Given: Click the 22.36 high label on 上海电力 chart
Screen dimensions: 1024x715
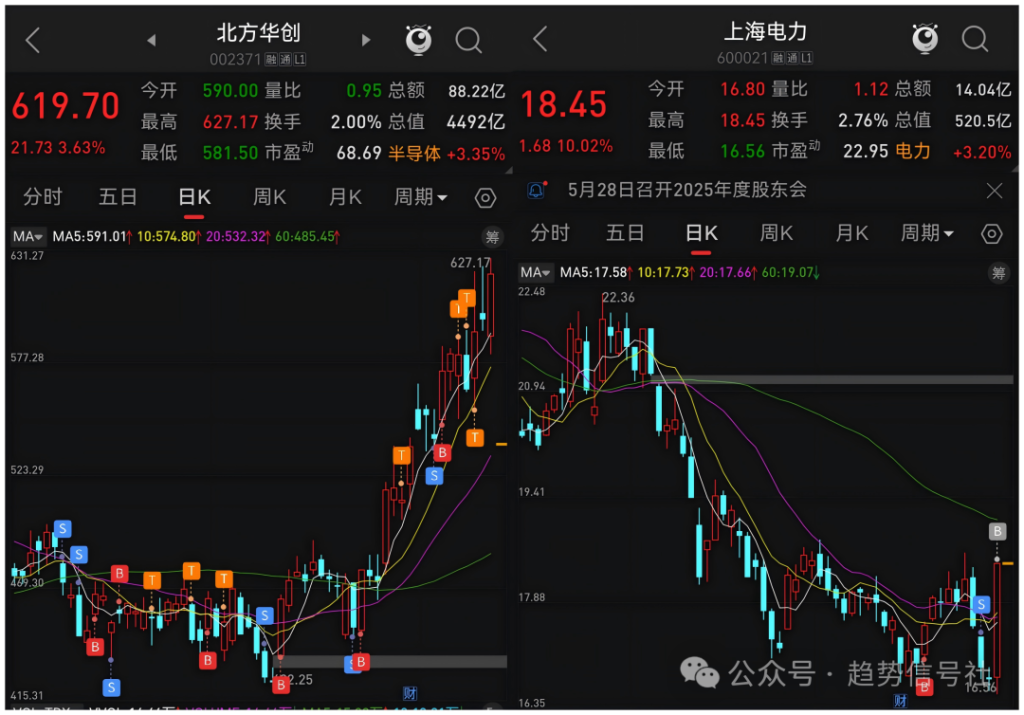Looking at the screenshot, I should 618,298.
